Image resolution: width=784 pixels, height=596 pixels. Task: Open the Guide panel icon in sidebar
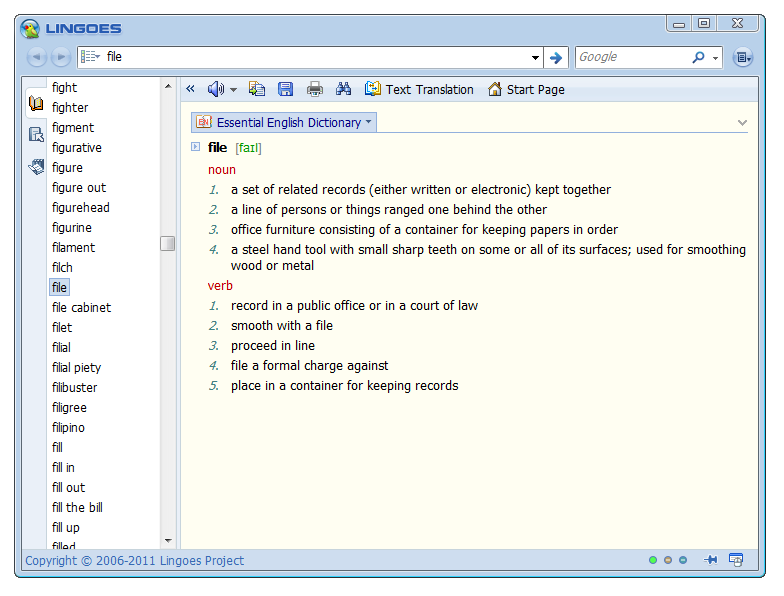point(36,134)
